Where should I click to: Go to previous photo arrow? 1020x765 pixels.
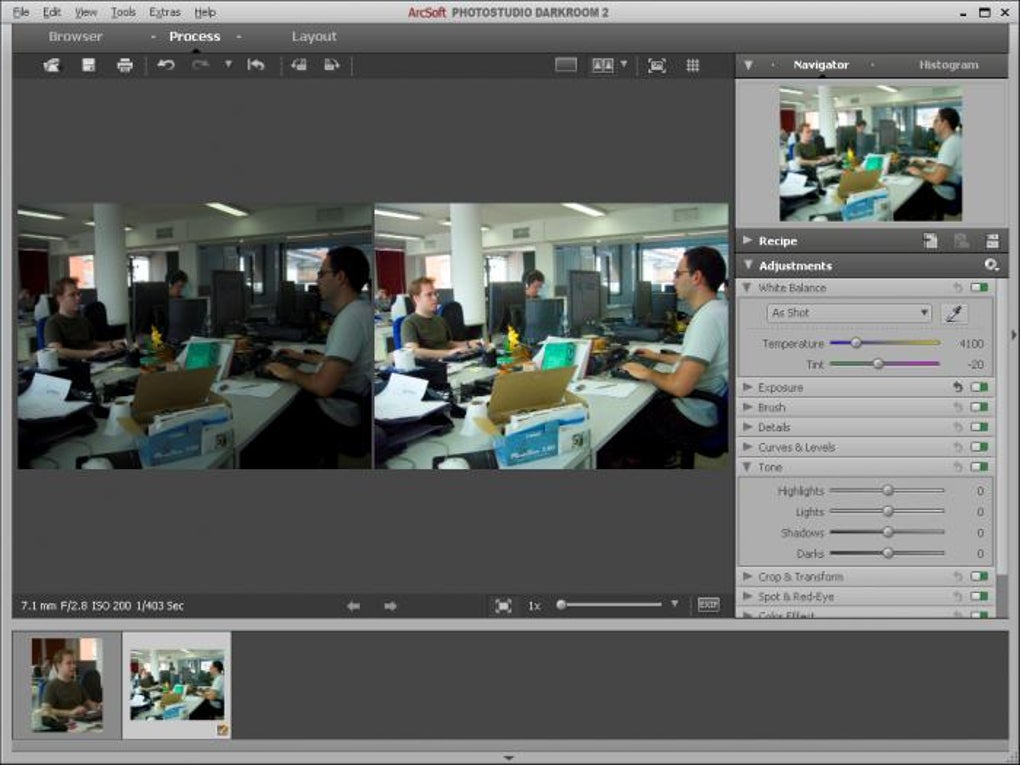pos(353,606)
